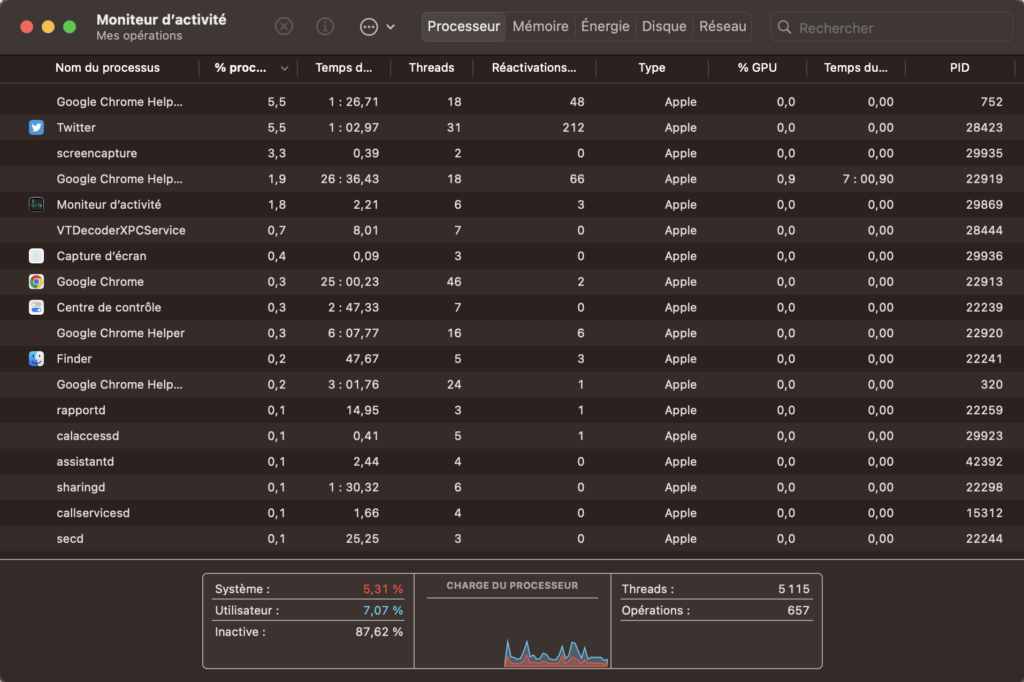1024x682 pixels.
Task: Switch to the Processeur tab
Action: pos(464,26)
